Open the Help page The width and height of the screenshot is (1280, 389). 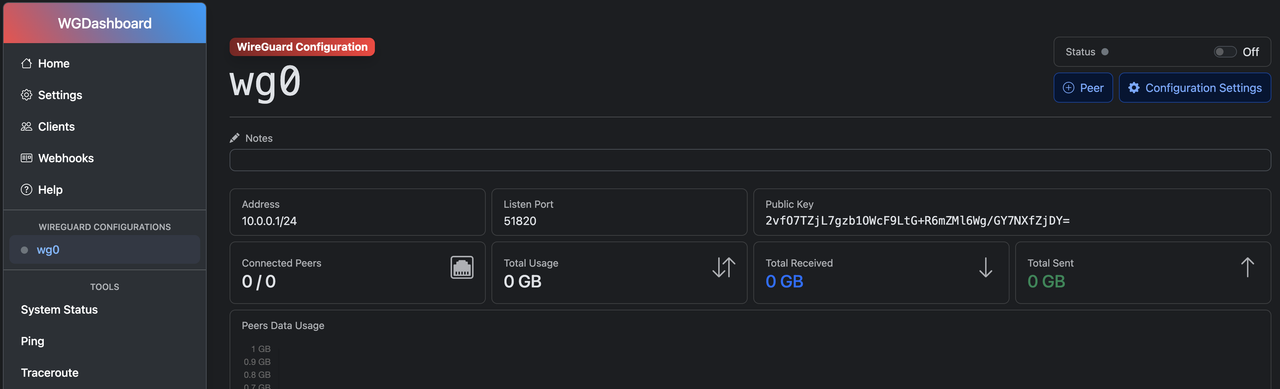pos(104,190)
